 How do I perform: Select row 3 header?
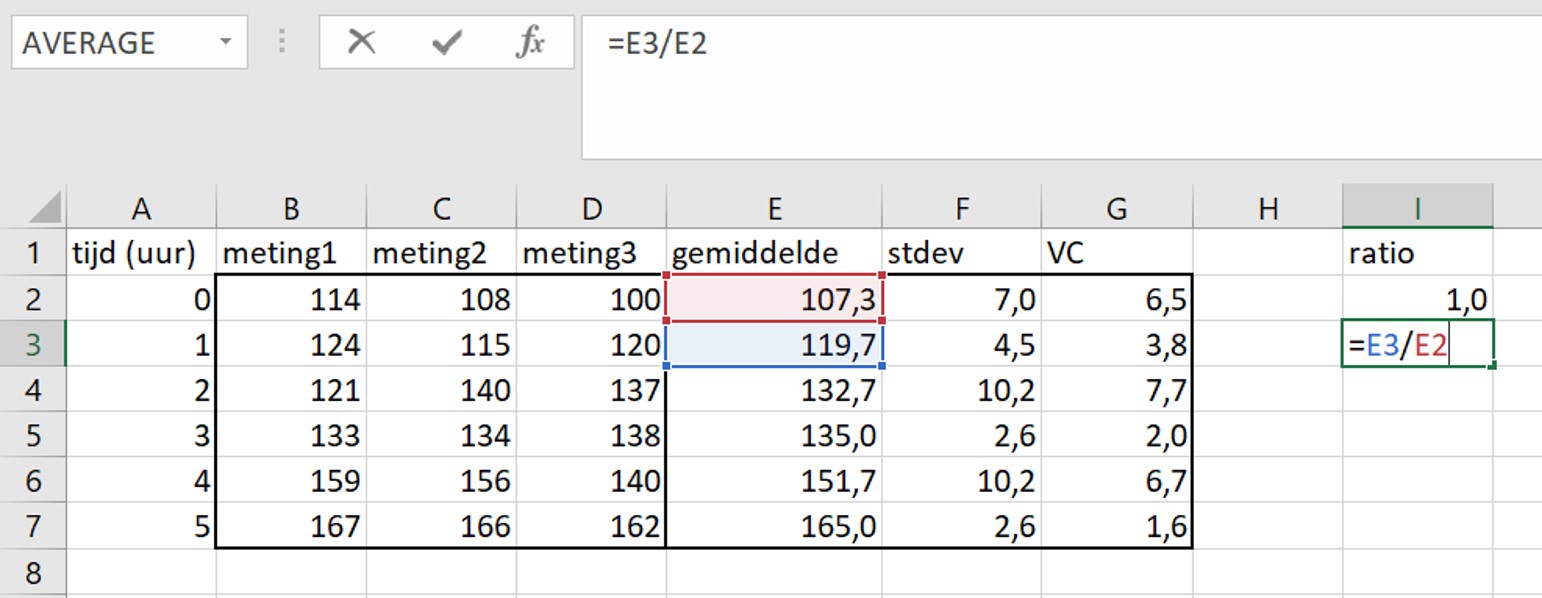(33, 344)
